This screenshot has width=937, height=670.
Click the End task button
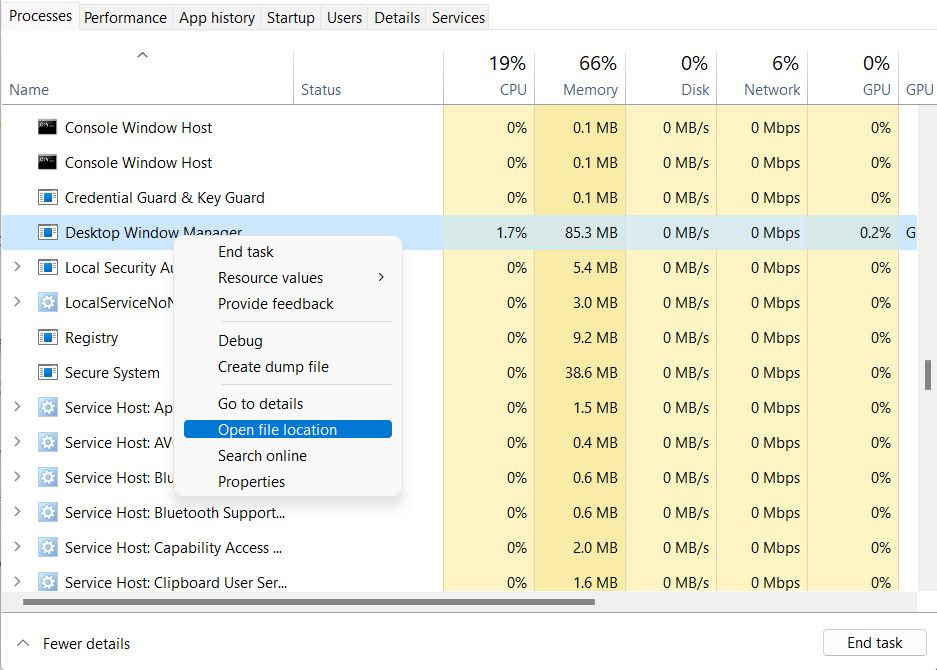(874, 642)
